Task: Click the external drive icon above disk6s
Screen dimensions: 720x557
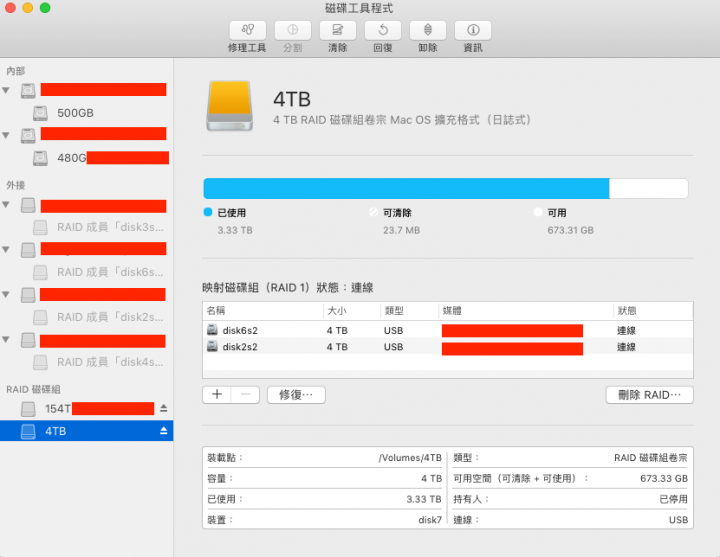Action: coord(28,250)
